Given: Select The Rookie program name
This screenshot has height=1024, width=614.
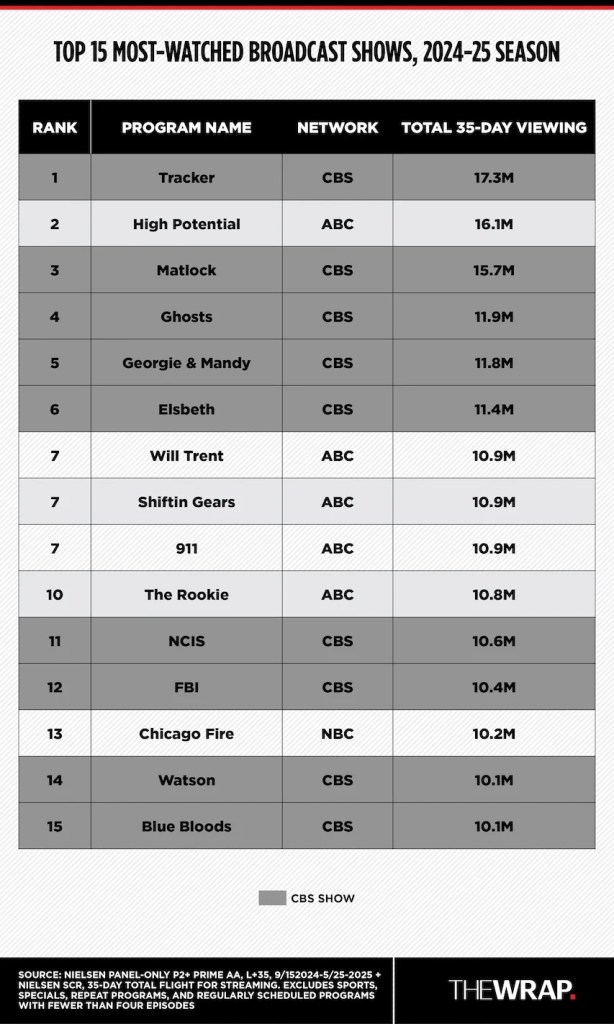Looking at the screenshot, I should 186,594.
